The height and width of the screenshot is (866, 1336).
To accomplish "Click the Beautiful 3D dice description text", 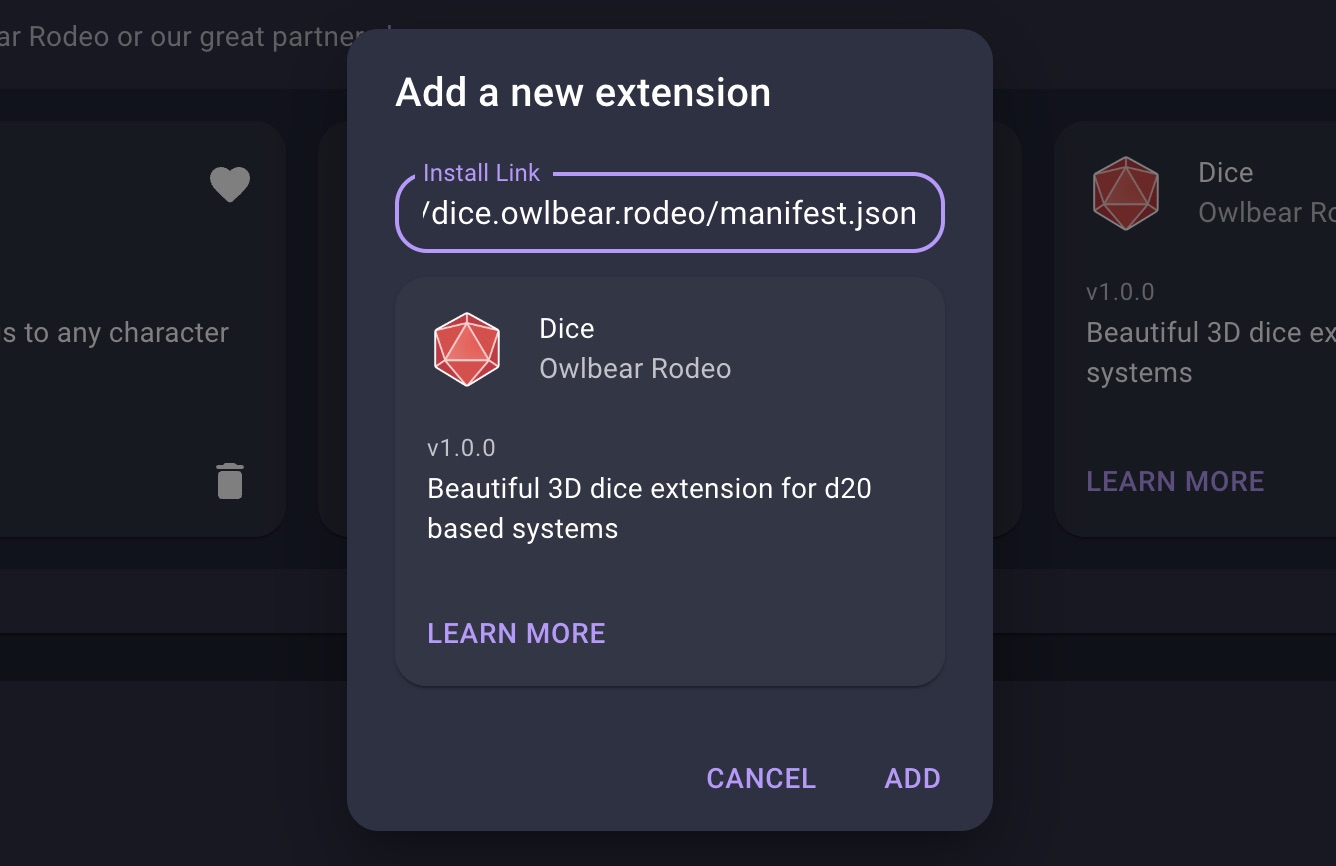I will tap(648, 508).
